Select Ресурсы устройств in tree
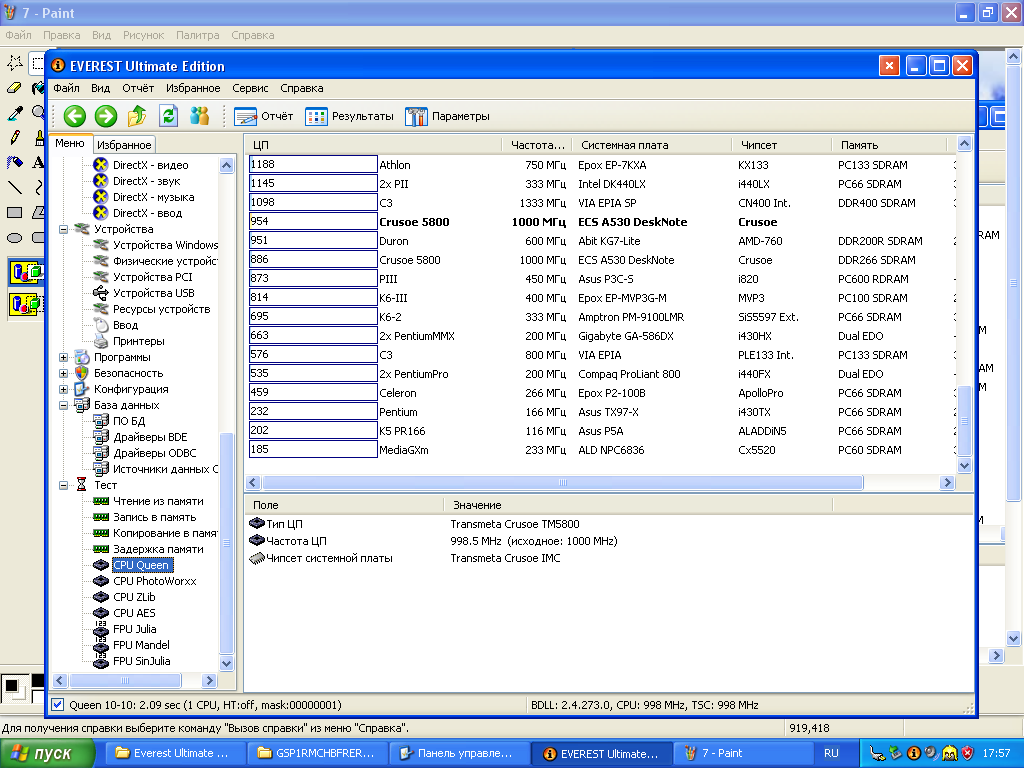The width and height of the screenshot is (1024, 768). [161, 309]
